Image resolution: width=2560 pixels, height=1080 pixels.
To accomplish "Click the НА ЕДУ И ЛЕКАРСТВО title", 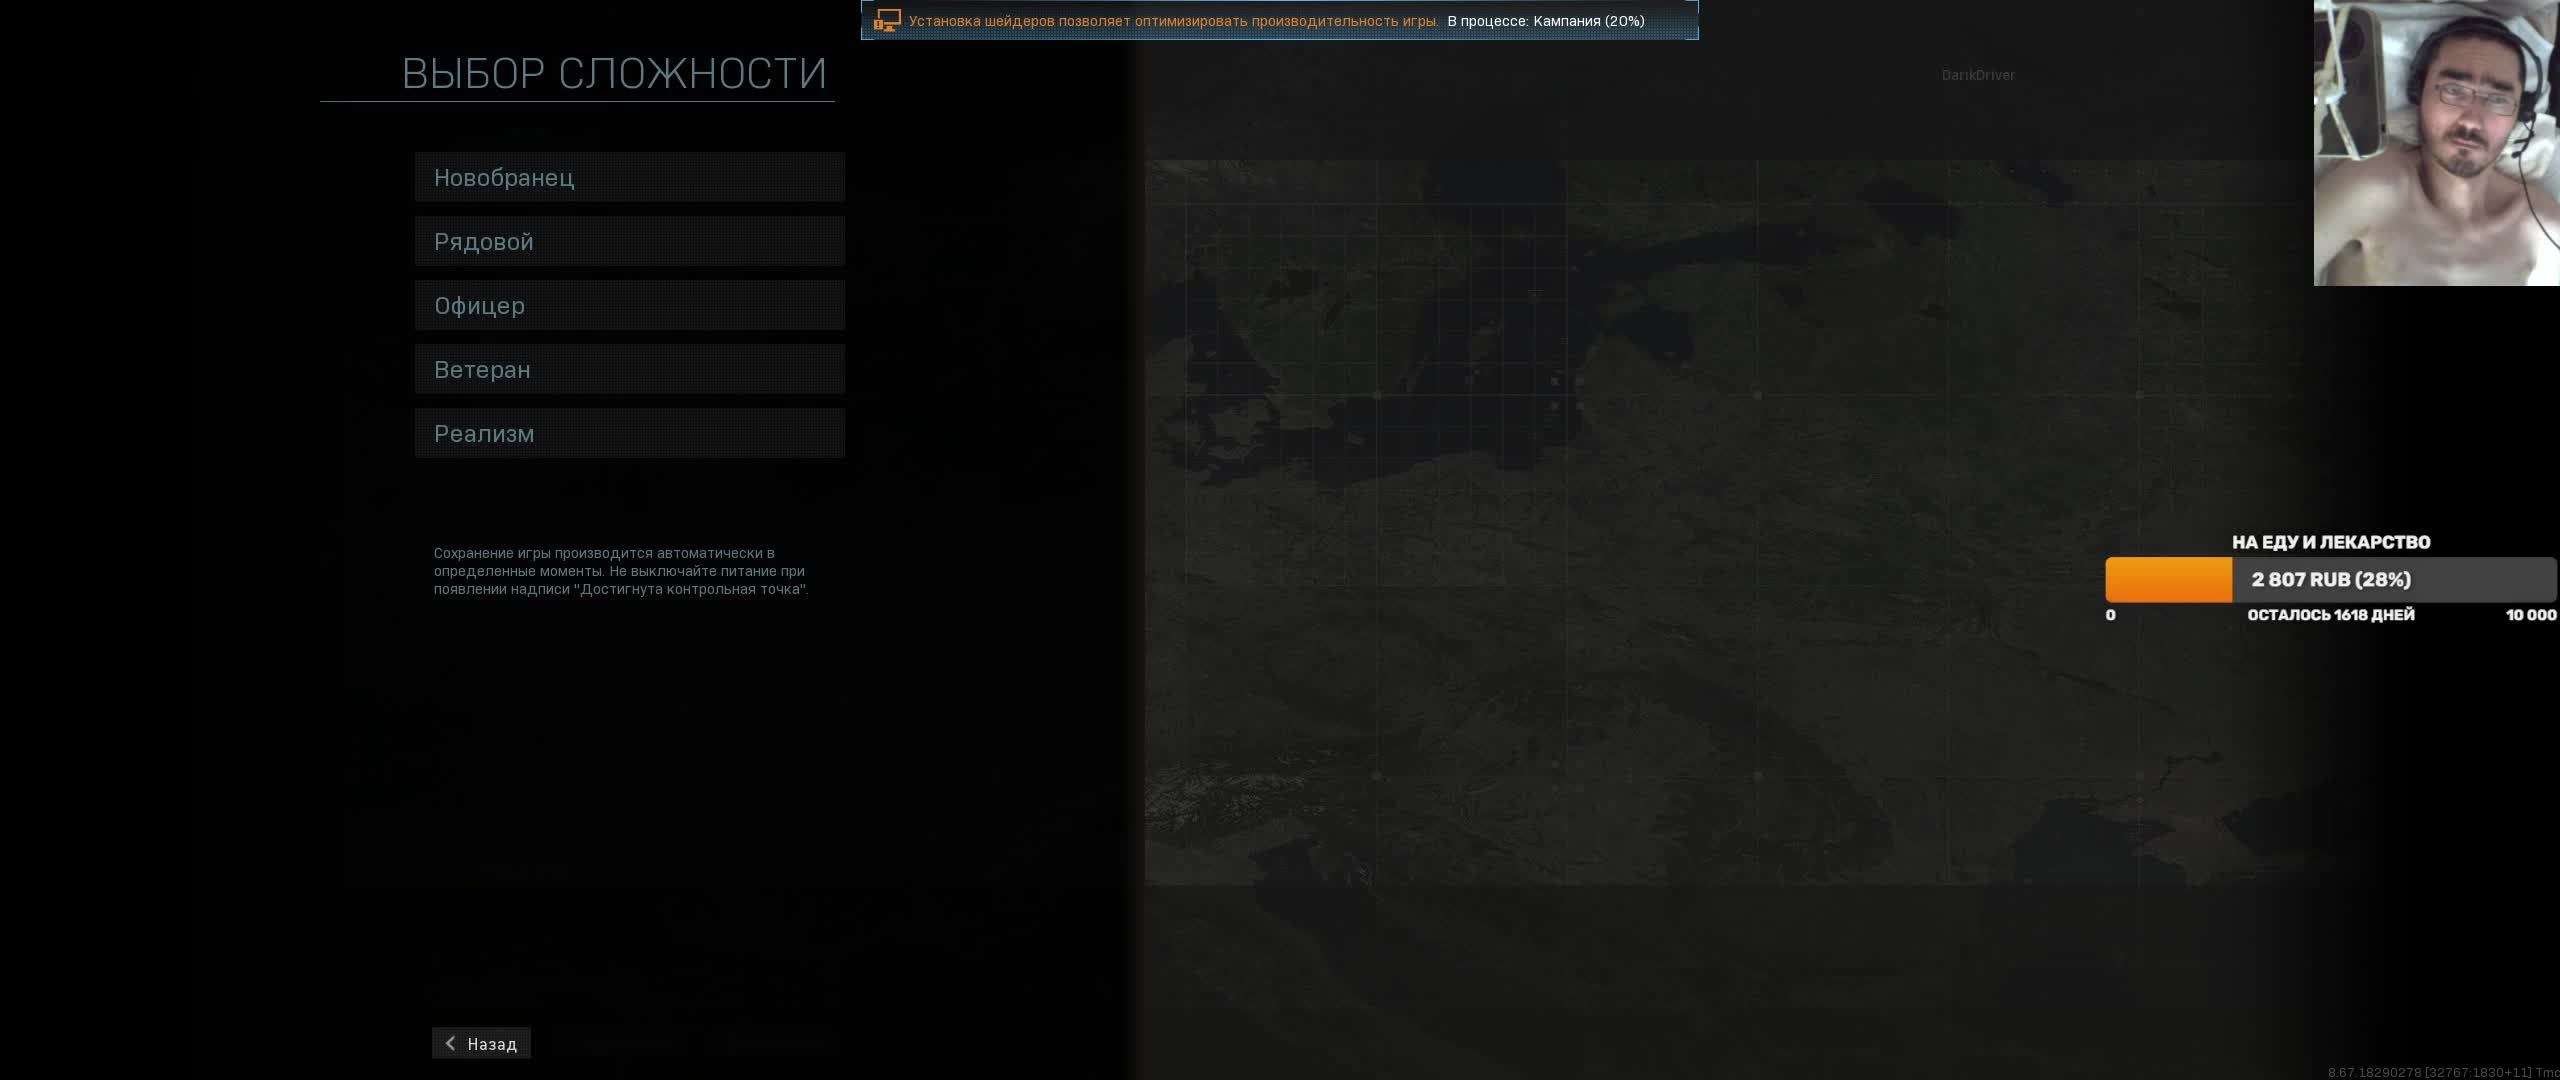I will click(x=2331, y=542).
